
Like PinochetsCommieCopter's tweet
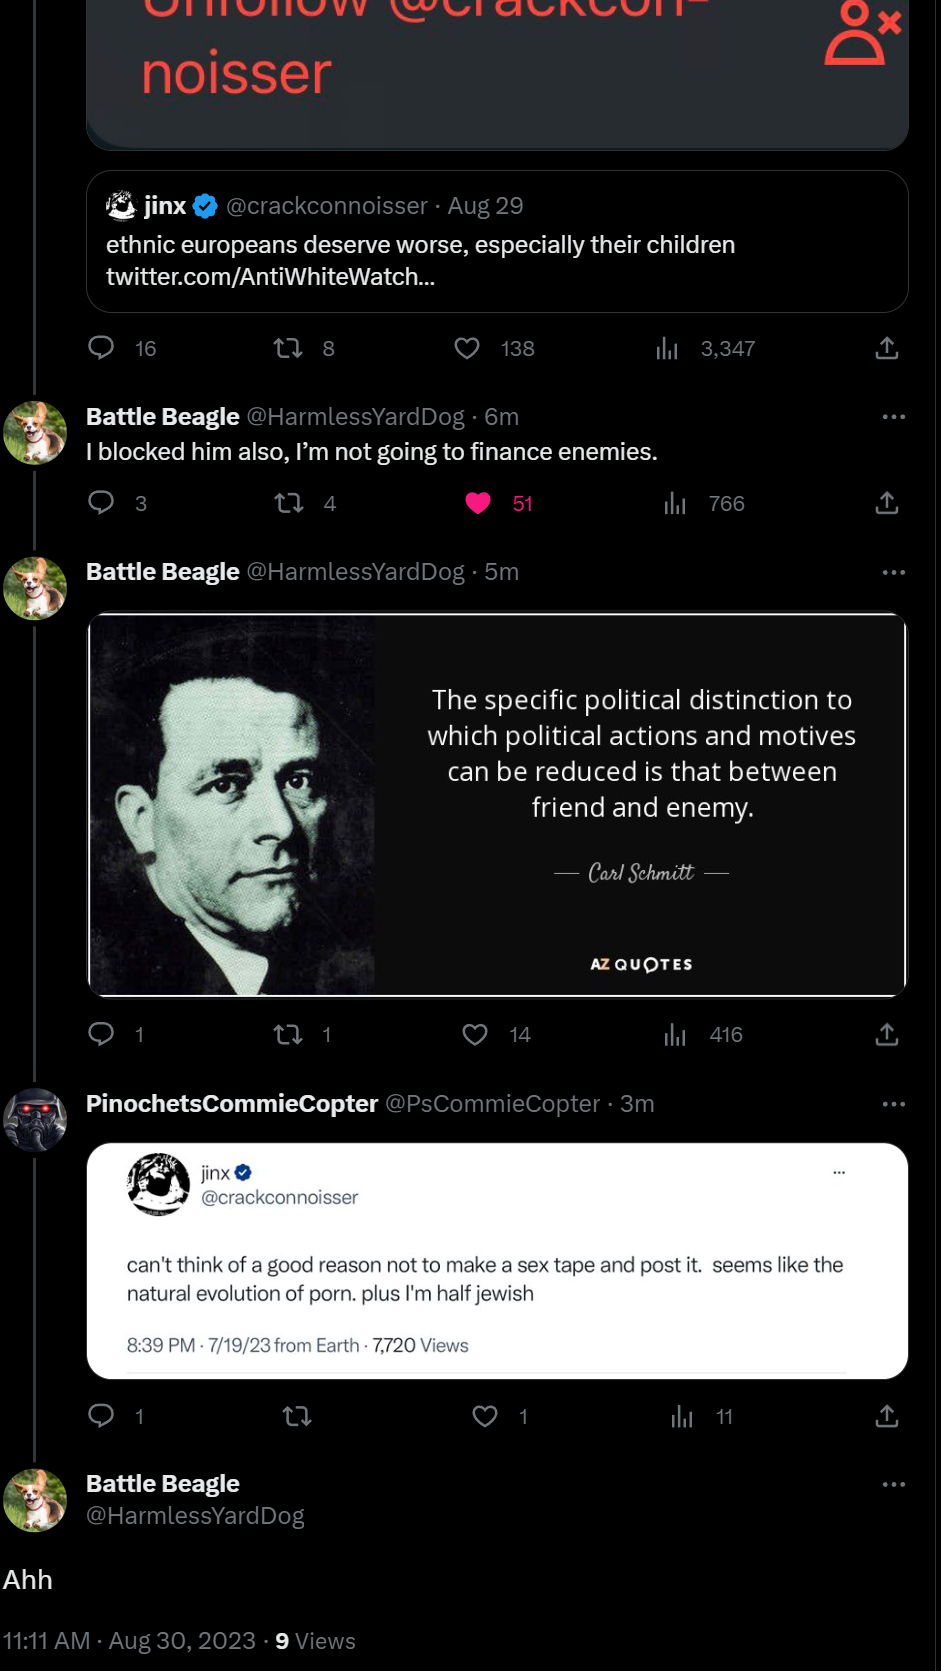[485, 1416]
